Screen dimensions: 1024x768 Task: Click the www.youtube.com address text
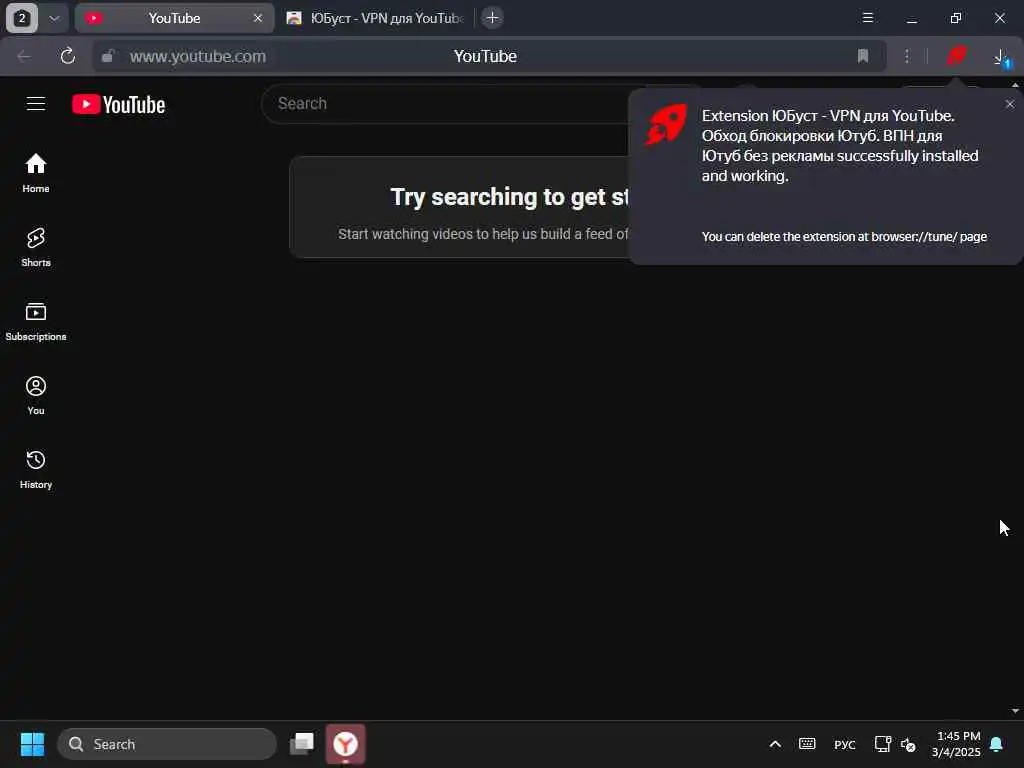(x=198, y=56)
